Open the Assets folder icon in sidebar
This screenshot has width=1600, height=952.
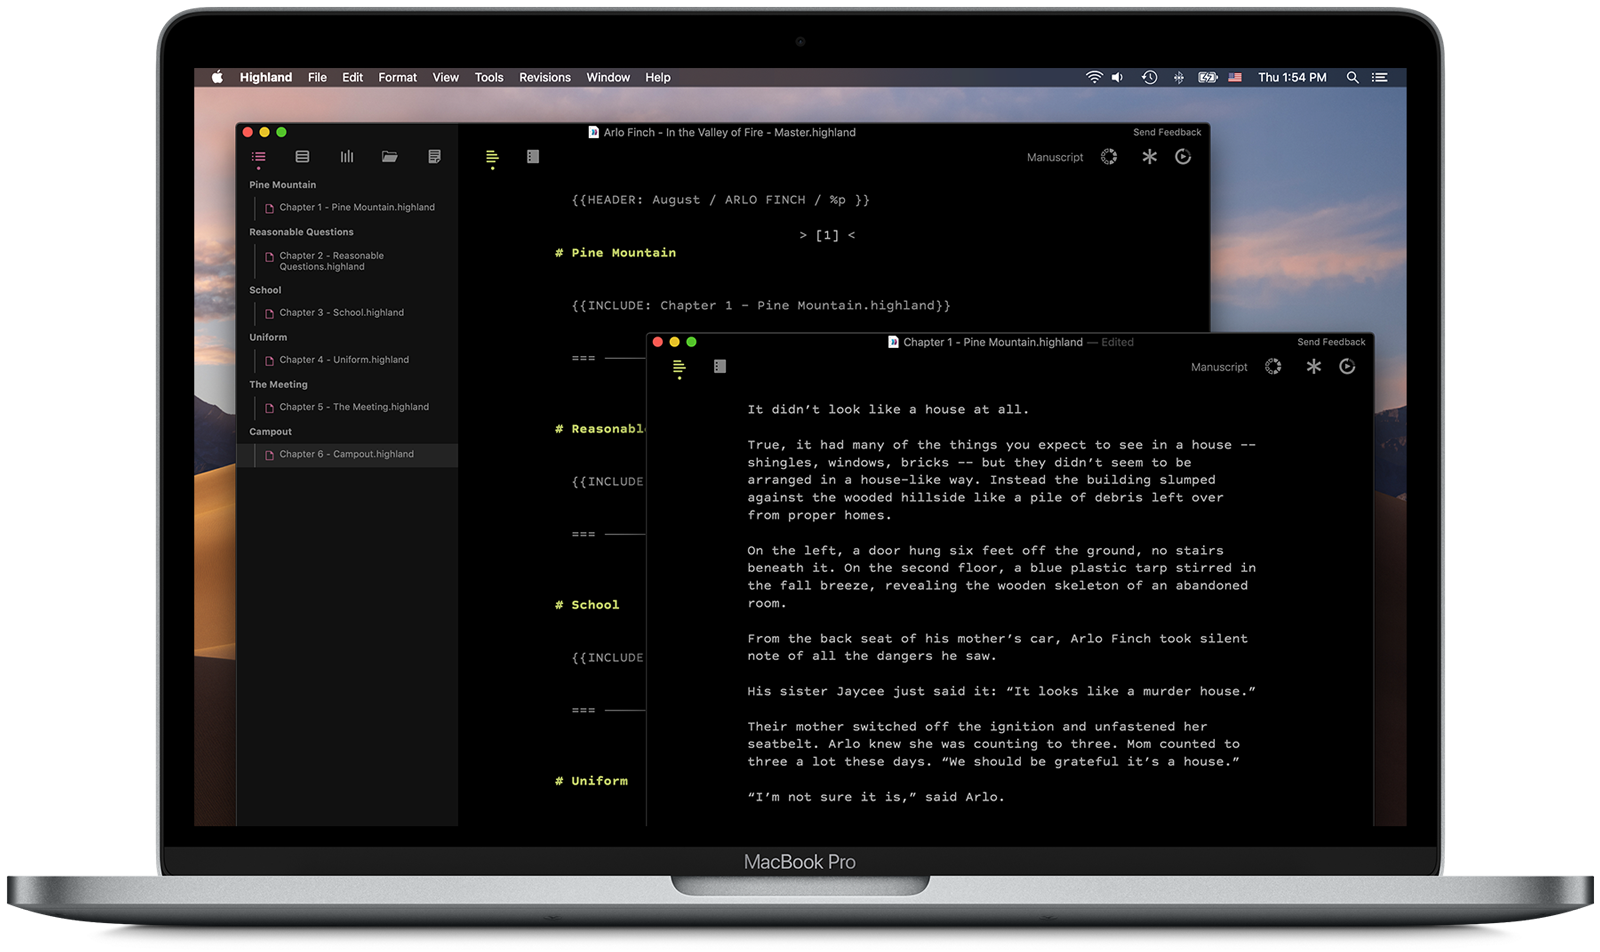(390, 157)
